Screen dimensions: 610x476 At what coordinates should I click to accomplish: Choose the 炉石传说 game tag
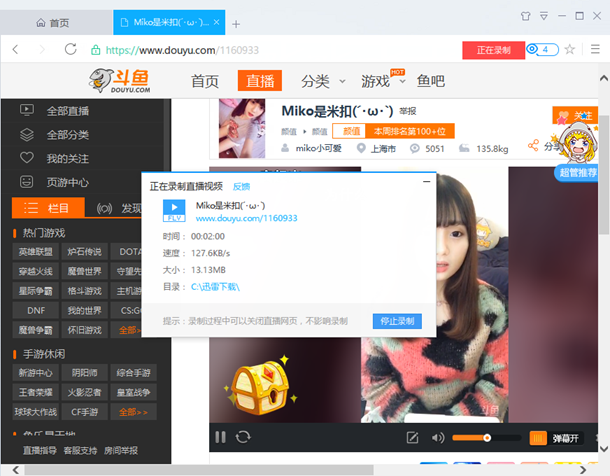coord(84,252)
